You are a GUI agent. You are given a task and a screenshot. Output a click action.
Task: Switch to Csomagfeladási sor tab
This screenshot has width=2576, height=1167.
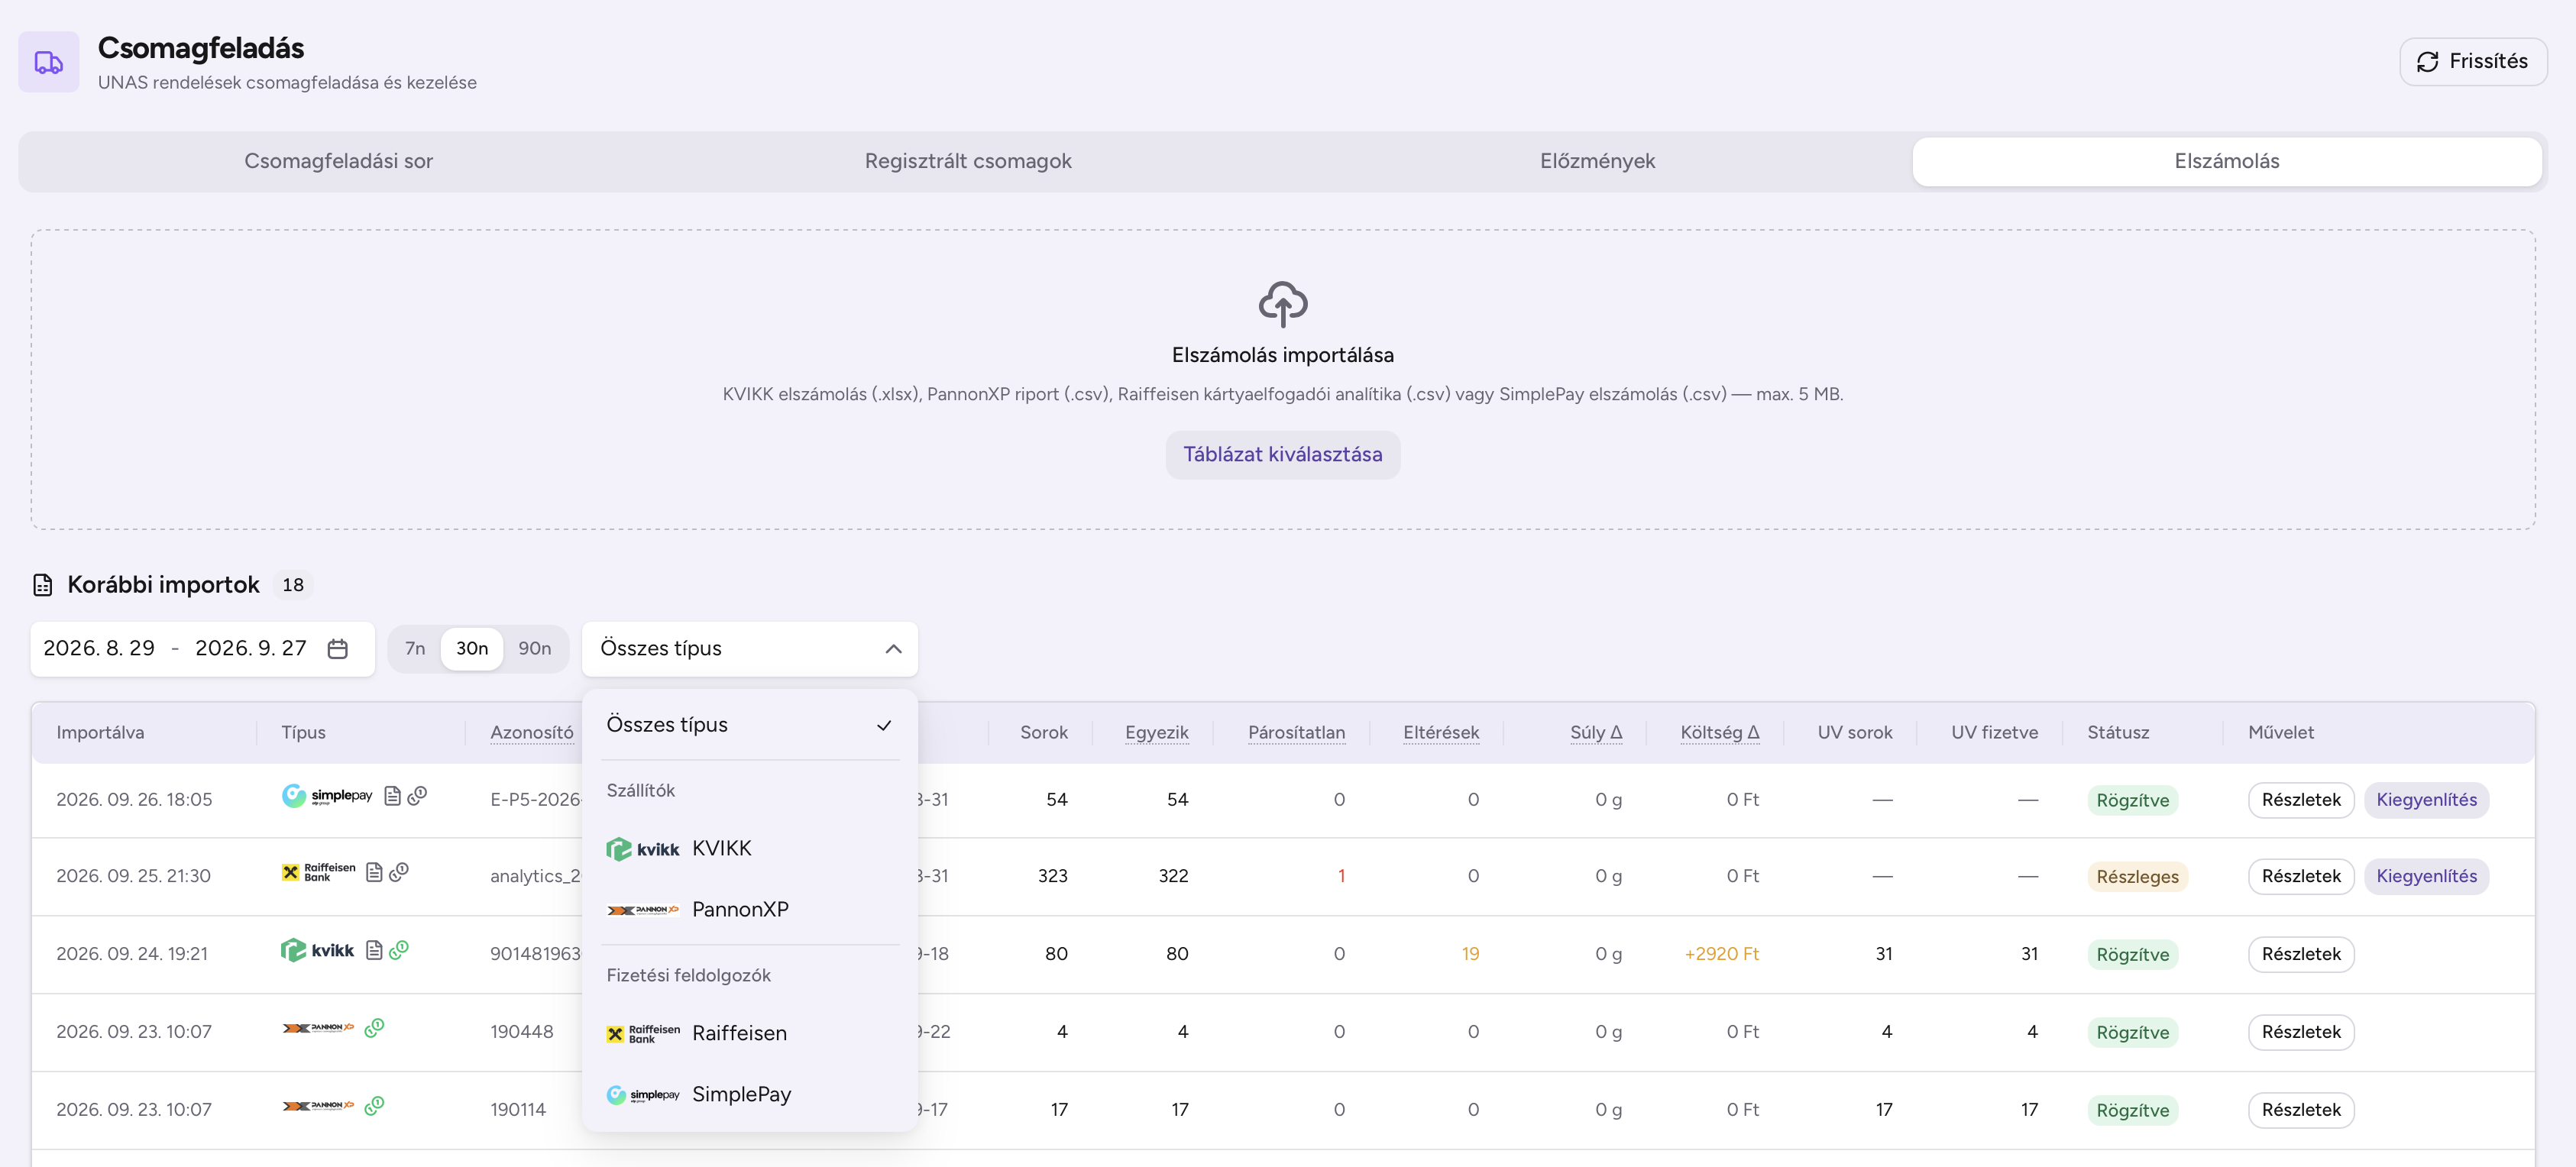(338, 162)
